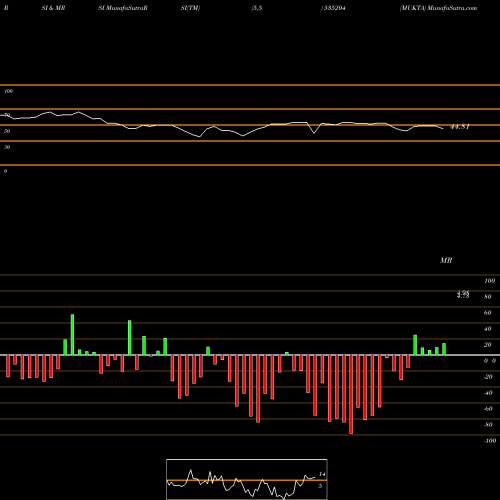The image size is (500, 500).
Task: Click the 5 label in the mini chart
Action: tap(320, 486)
